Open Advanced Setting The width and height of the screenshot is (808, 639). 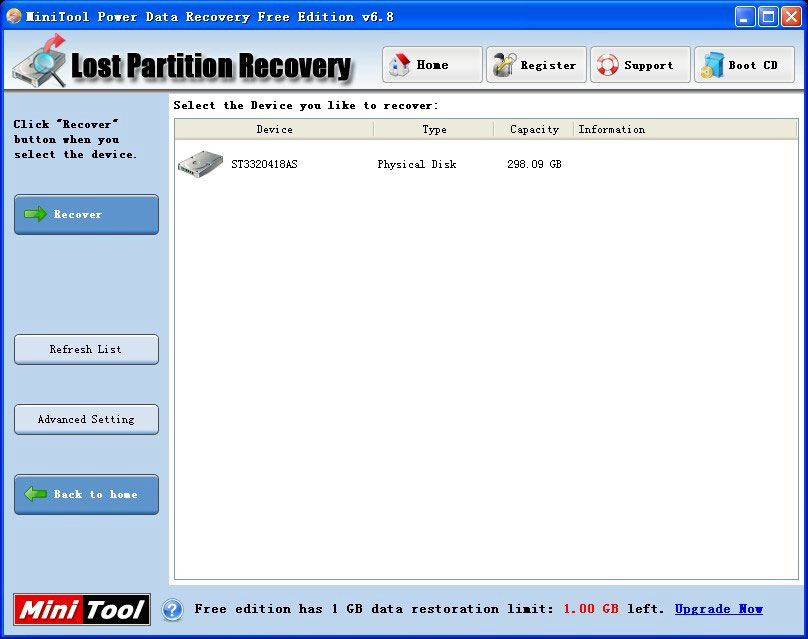pos(87,419)
